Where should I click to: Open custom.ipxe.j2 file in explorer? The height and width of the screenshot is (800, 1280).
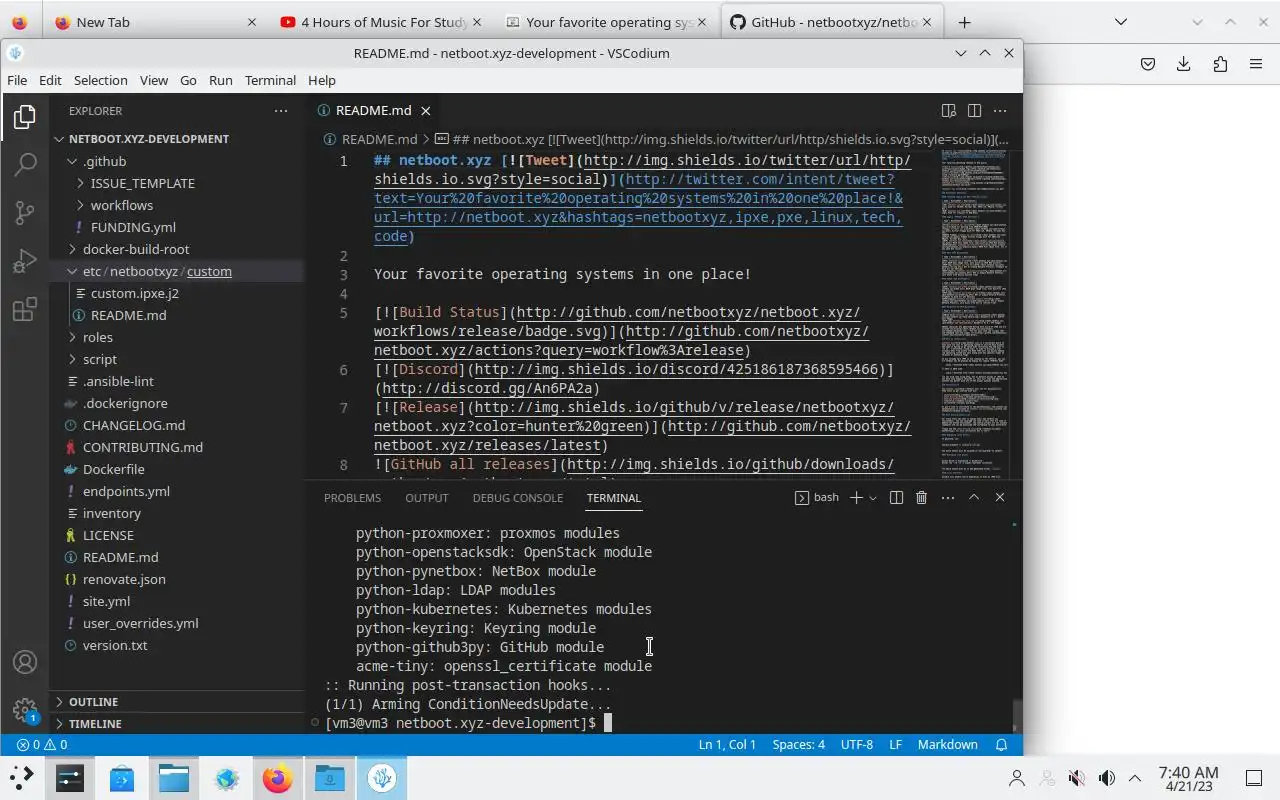click(177, 293)
